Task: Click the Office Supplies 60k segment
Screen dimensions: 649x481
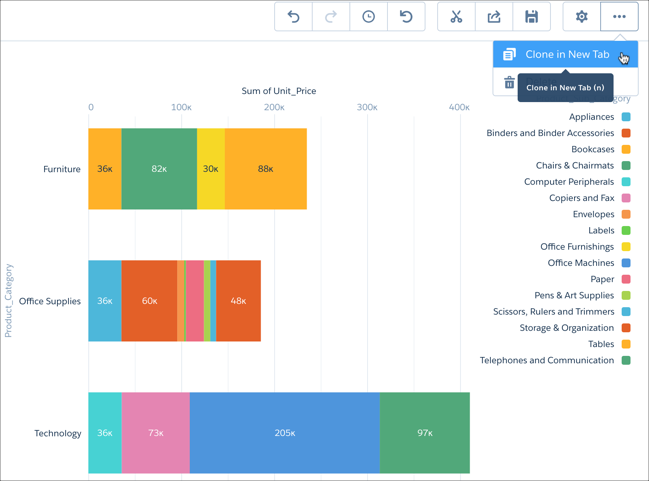Action: point(149,301)
